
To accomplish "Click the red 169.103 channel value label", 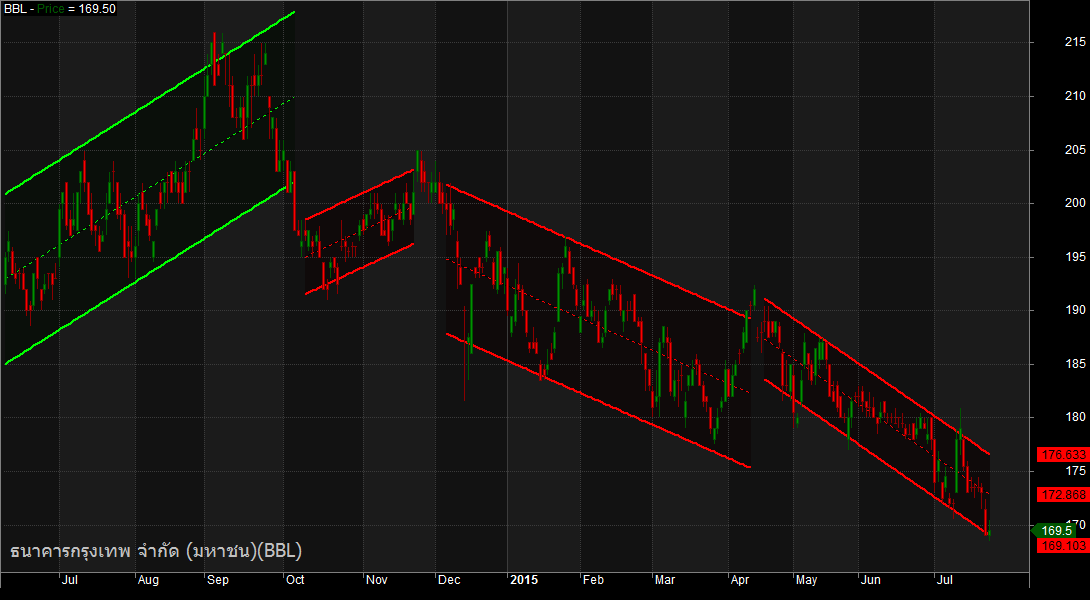I will [1063, 546].
